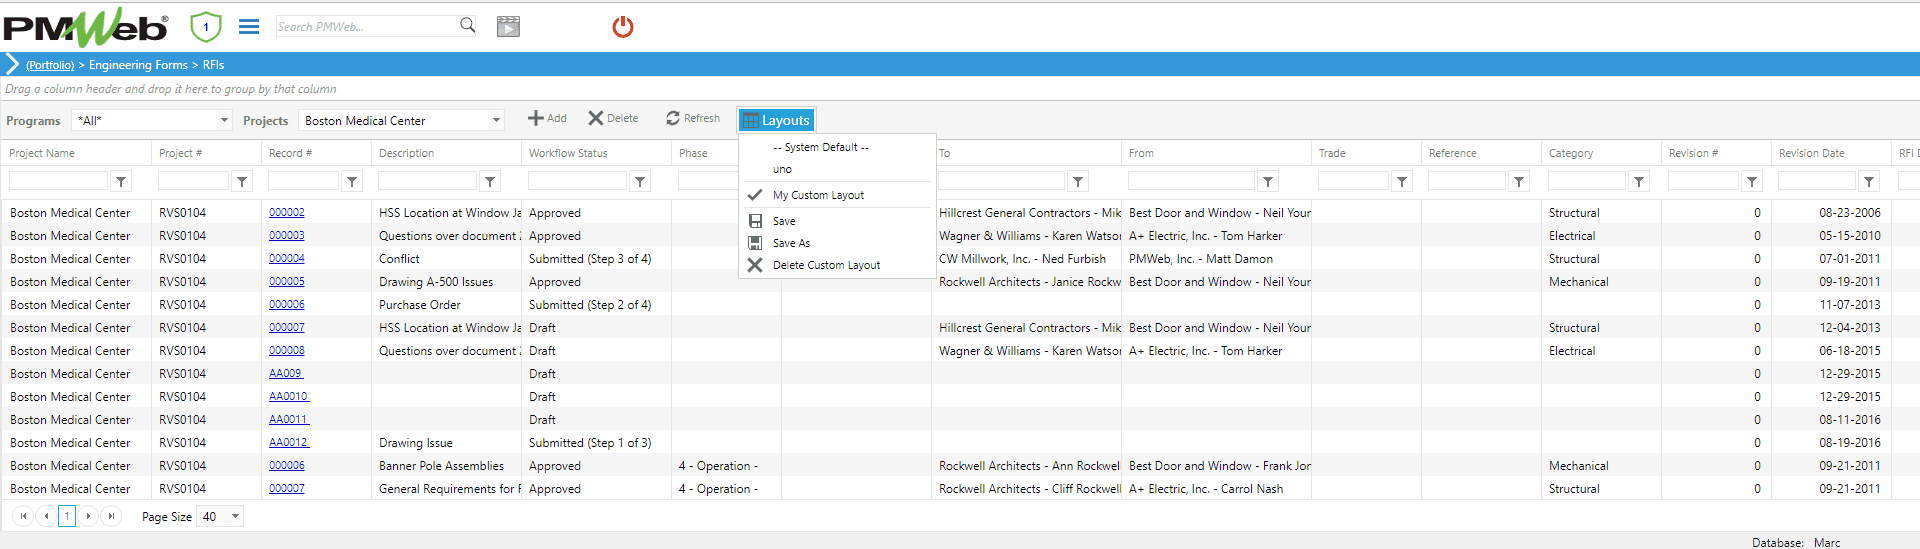Go to last page of grid
The image size is (1920, 549).
point(111,516)
